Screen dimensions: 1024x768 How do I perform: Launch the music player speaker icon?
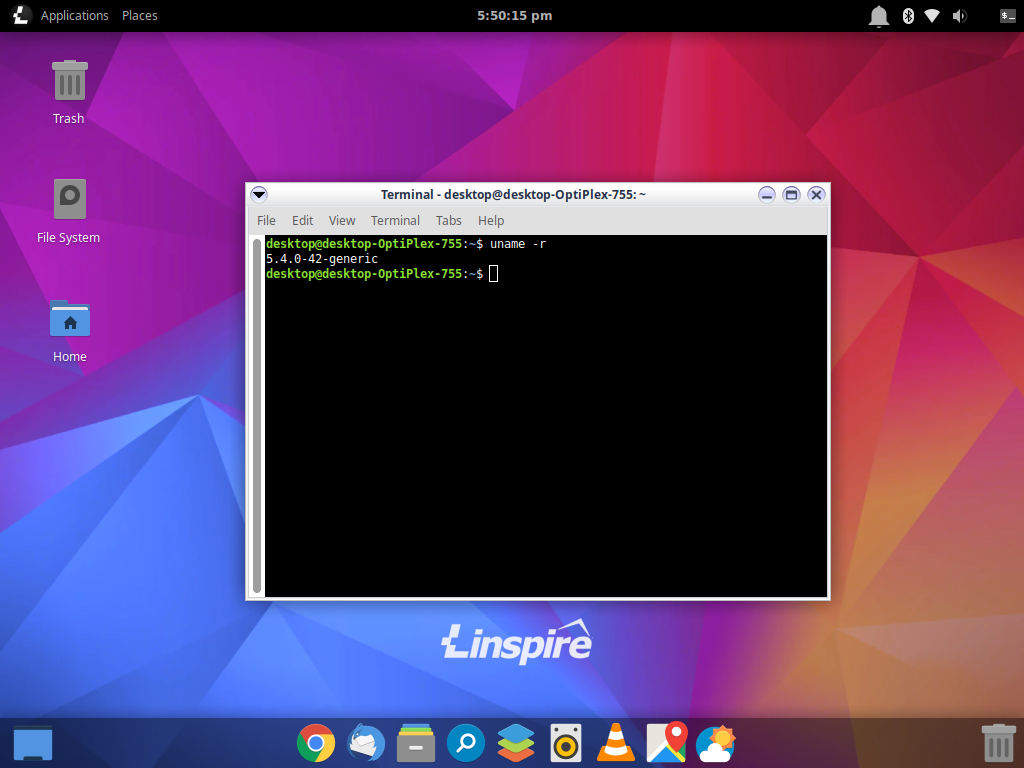pyautogui.click(x=566, y=743)
